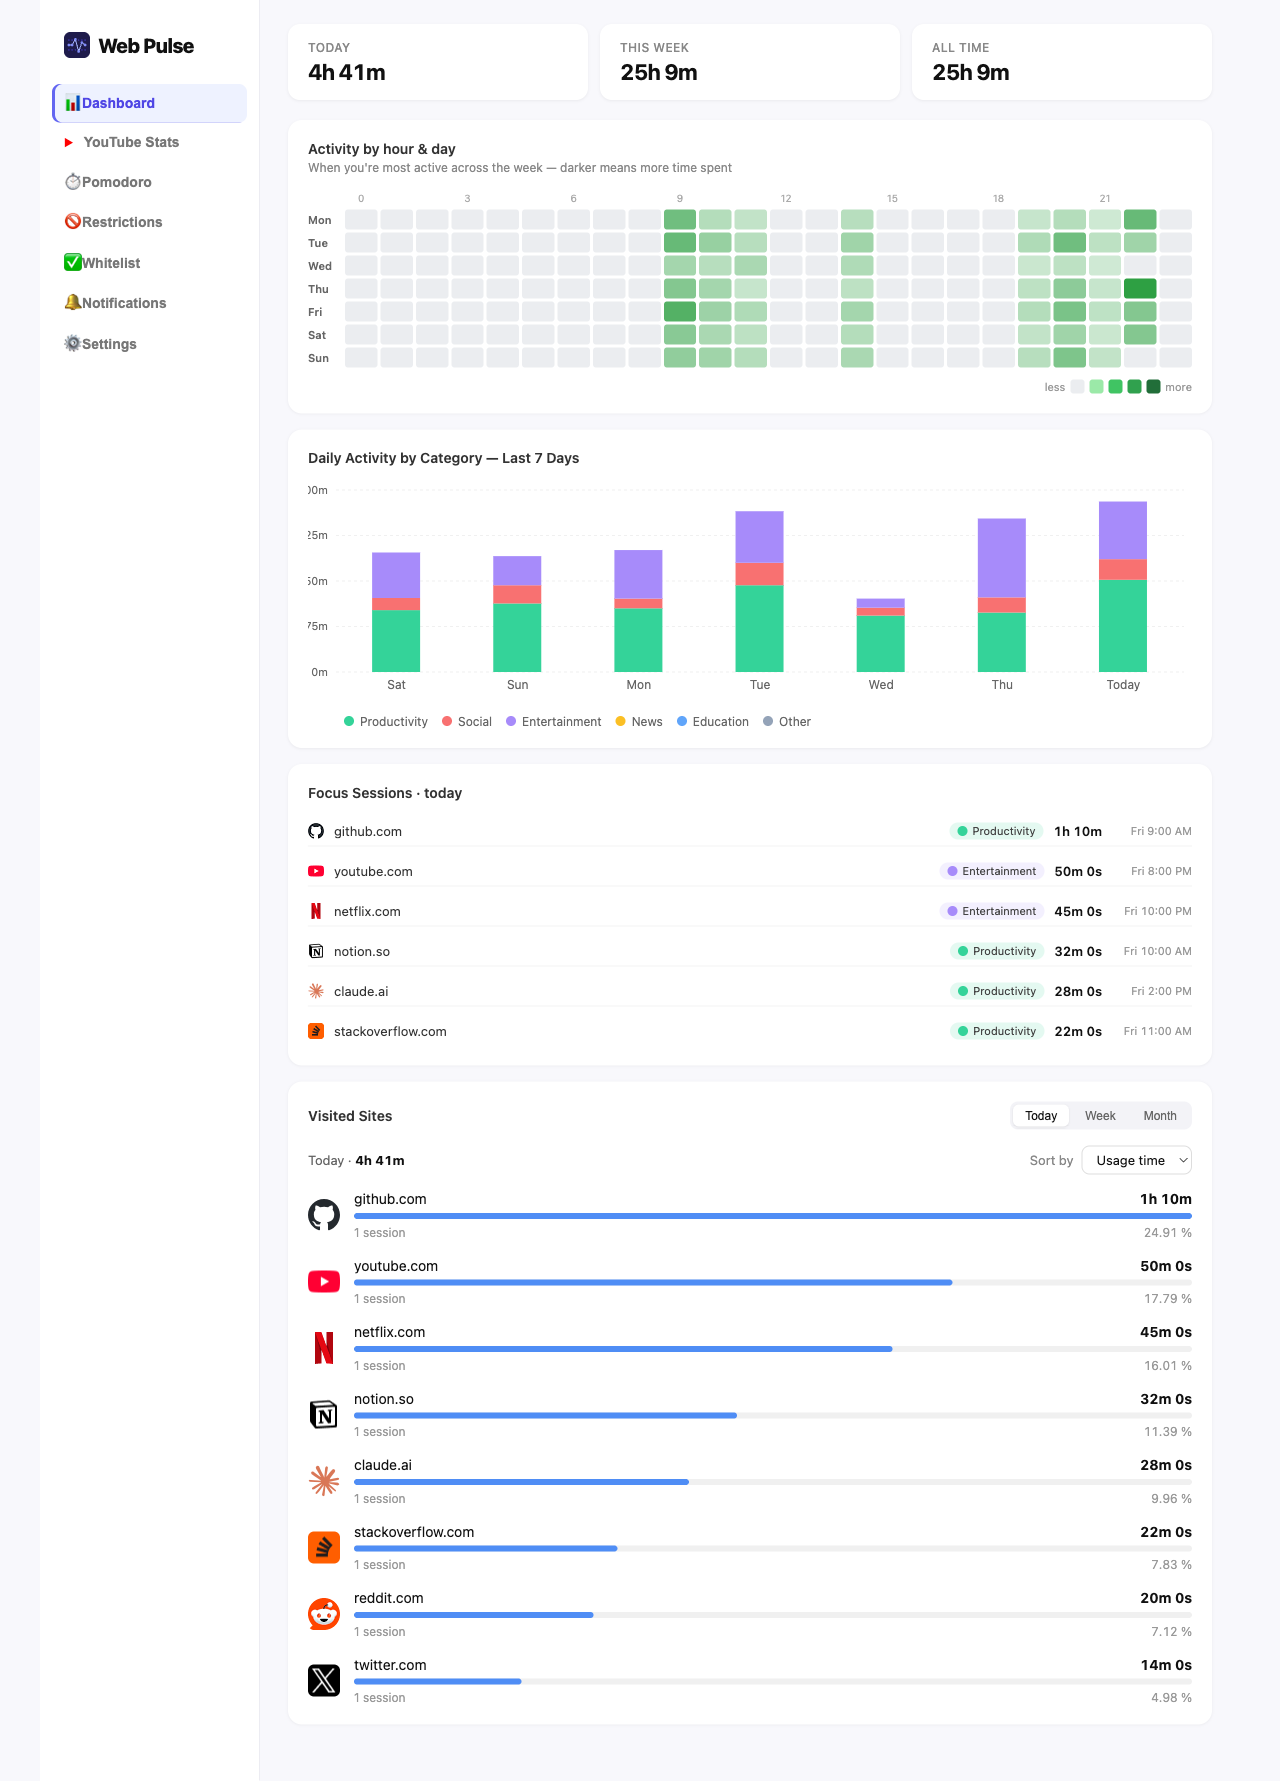Click the Restrictions prohibited icon
The image size is (1280, 1781).
point(72,222)
